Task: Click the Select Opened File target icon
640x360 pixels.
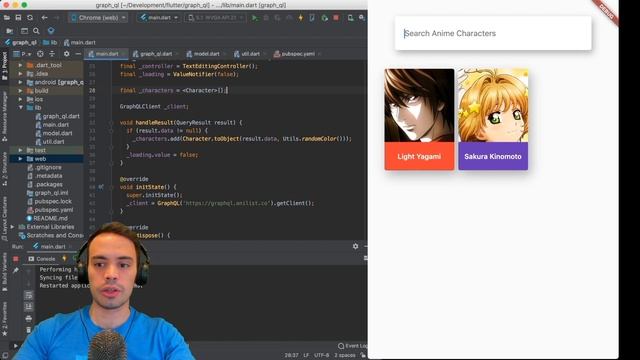Action: click(x=40, y=54)
